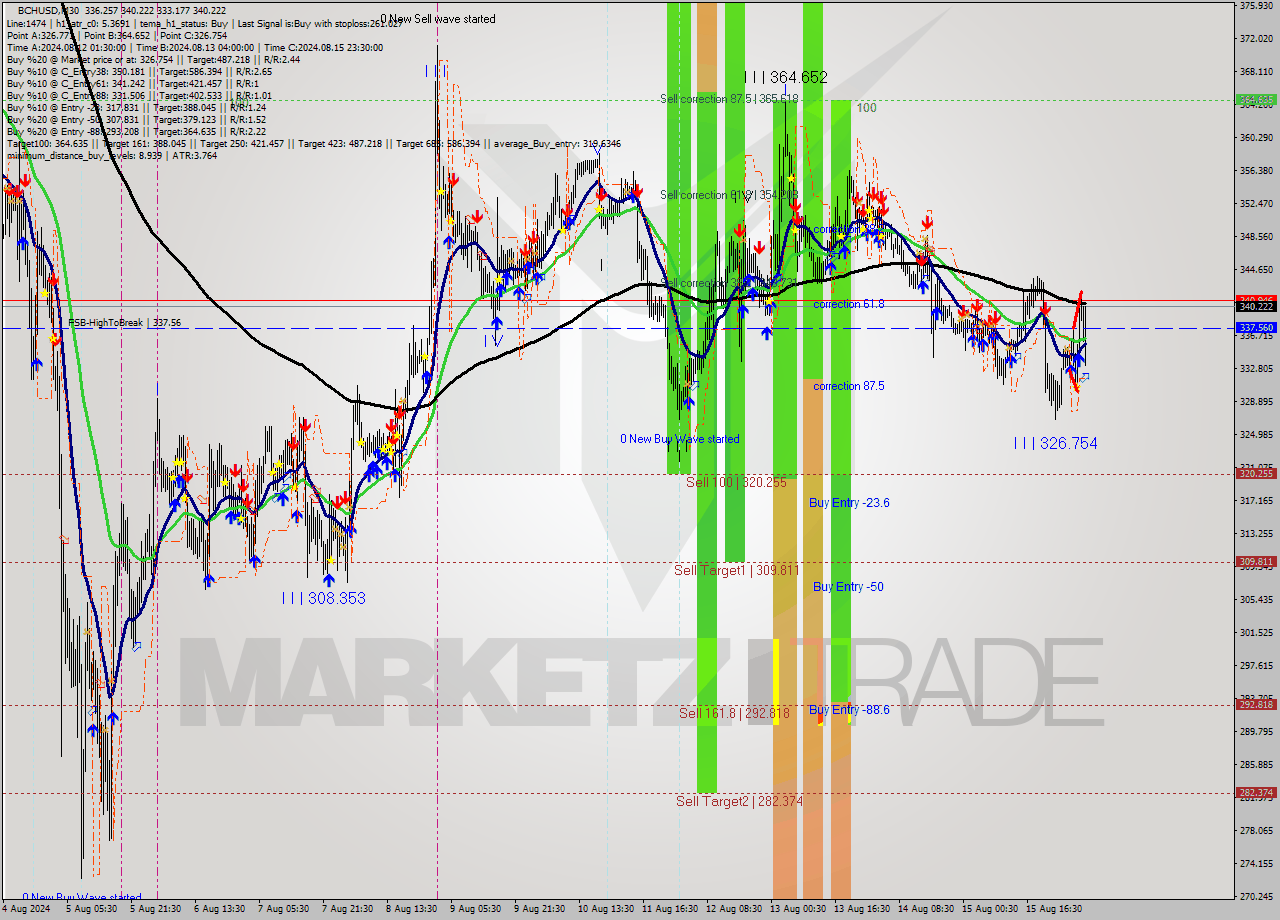Click the blue 337.560 price tag
Viewport: 1280px width, 920px height.
(1257, 327)
